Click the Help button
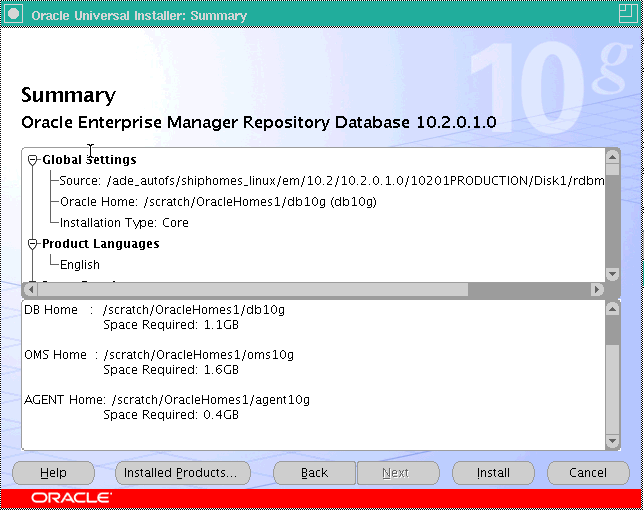Viewport: 644px width, 510px height. click(53, 473)
